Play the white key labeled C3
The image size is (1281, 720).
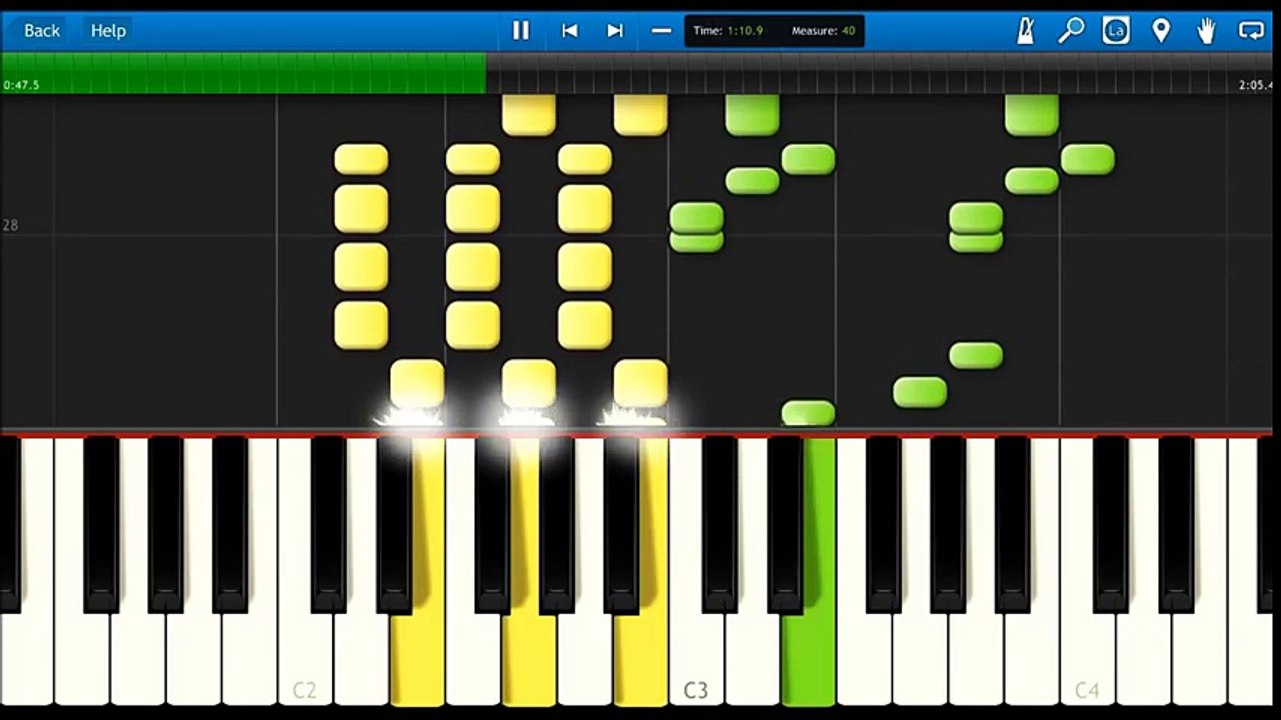695,660
